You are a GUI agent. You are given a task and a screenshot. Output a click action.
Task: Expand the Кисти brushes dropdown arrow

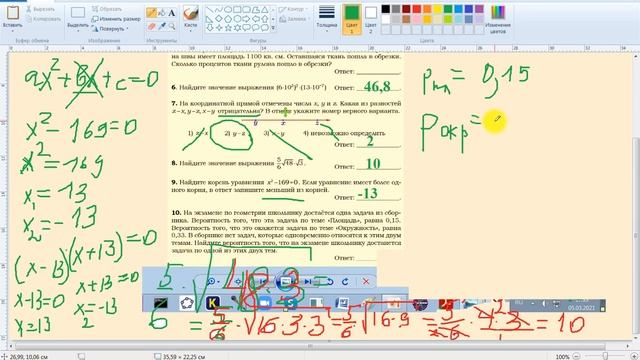coord(191,31)
